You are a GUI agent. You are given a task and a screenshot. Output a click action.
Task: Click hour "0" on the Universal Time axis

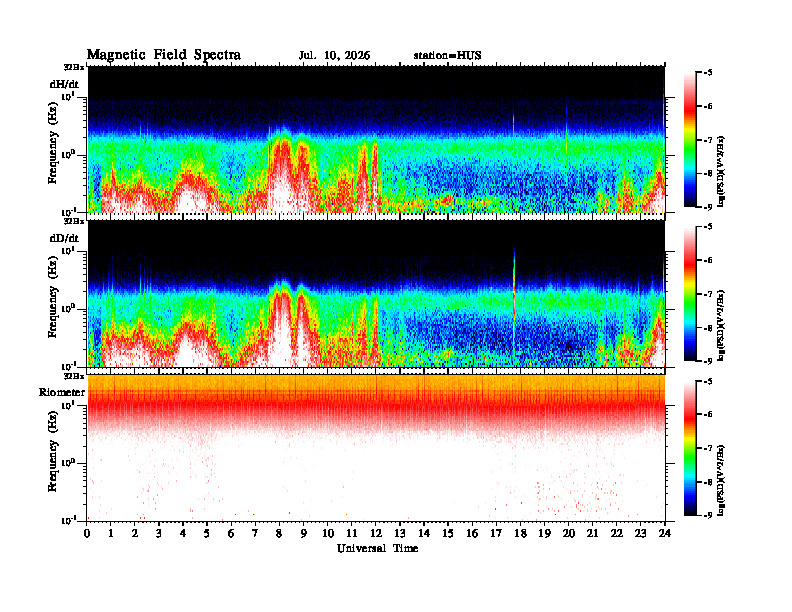point(87,533)
